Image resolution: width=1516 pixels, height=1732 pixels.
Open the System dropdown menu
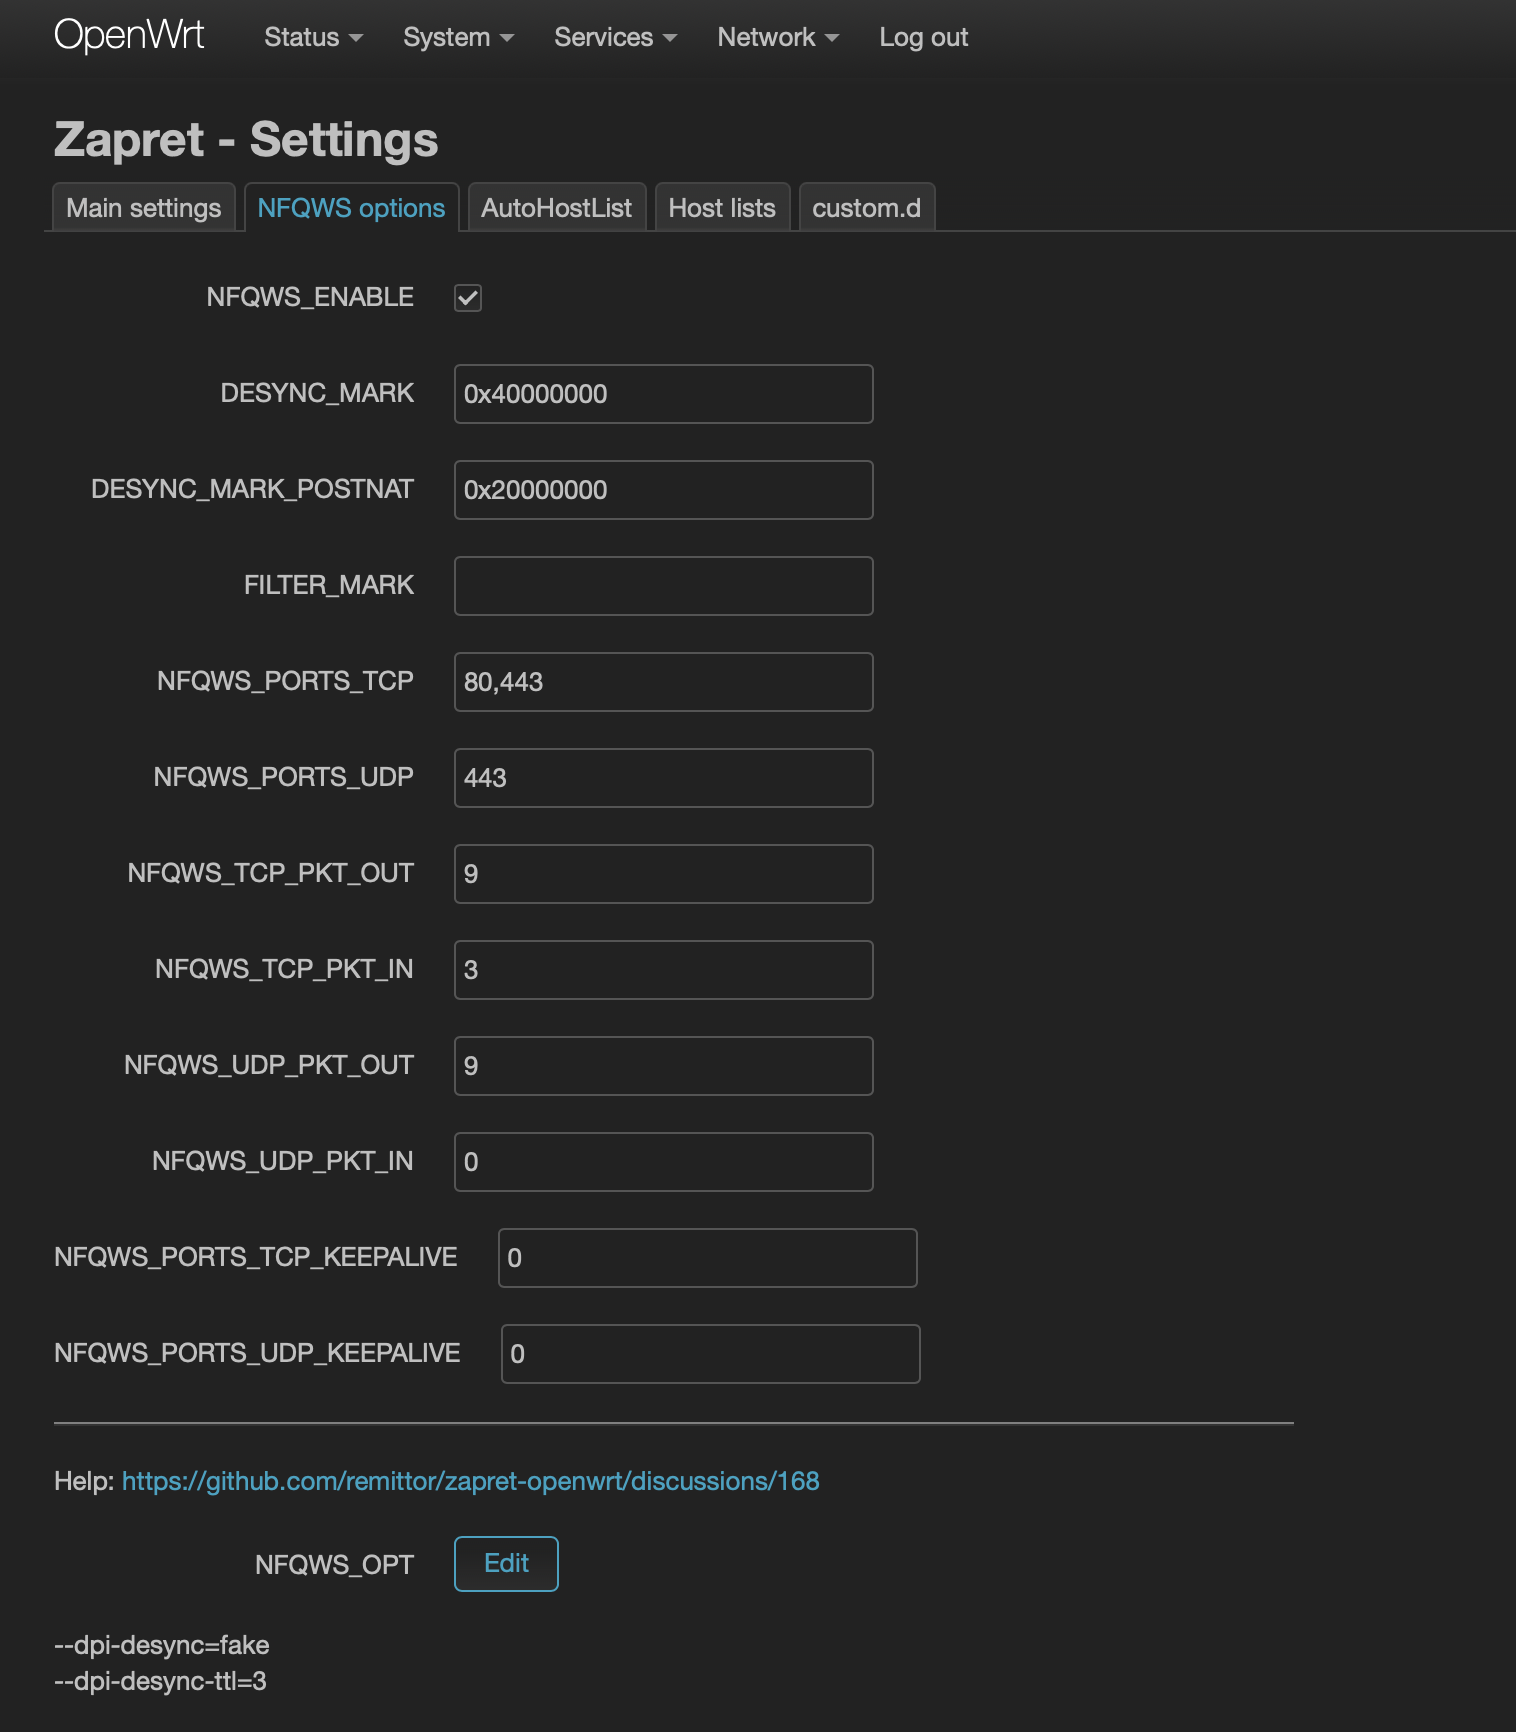tap(458, 37)
